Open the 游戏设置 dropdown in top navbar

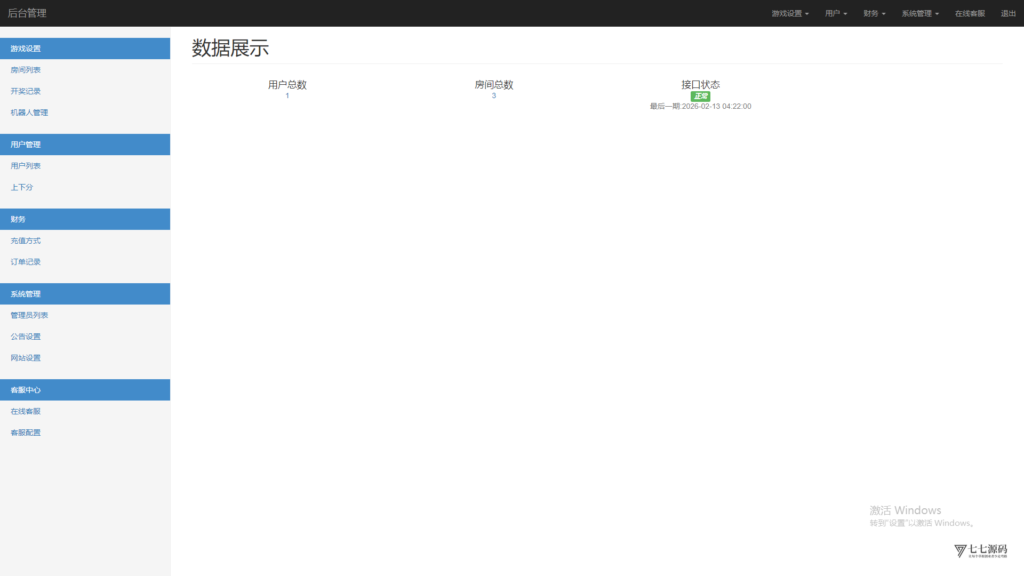790,14
